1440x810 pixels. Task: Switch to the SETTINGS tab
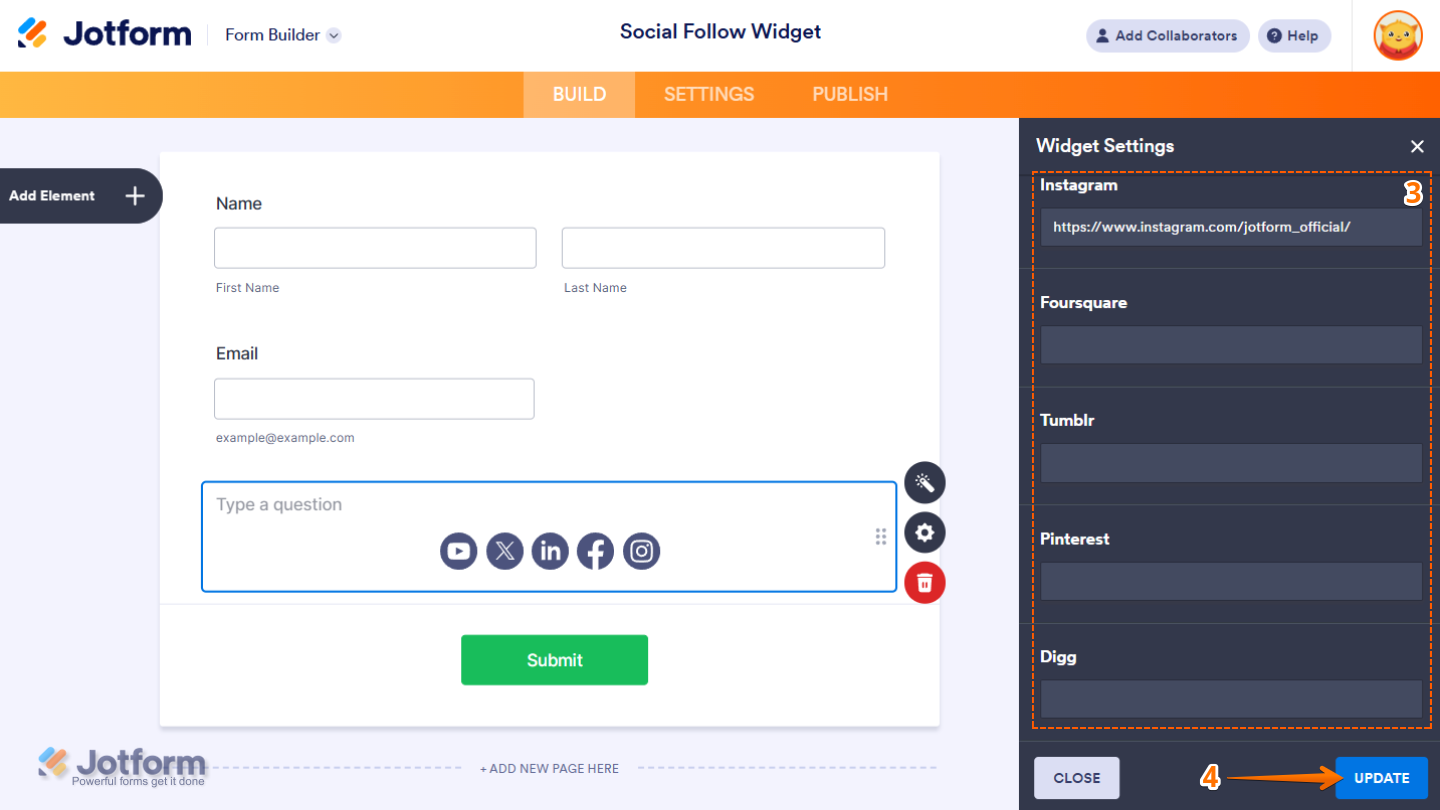708,94
